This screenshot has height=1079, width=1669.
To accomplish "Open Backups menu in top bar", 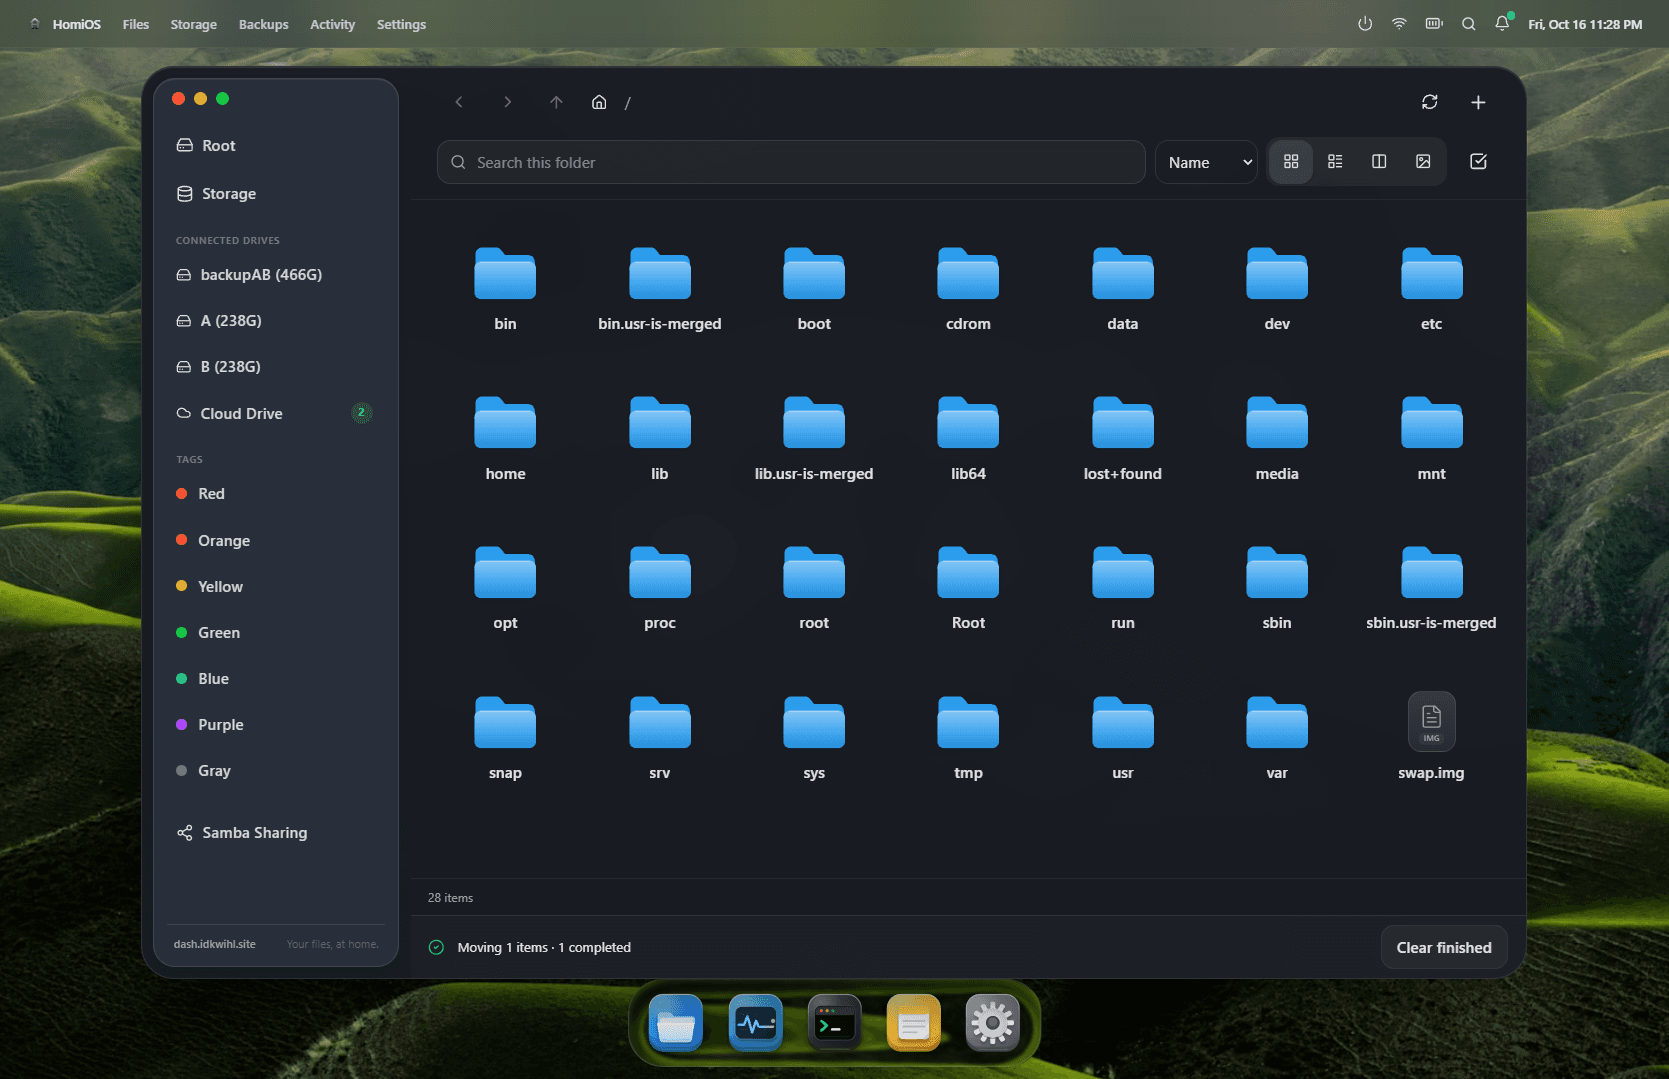I will pyautogui.click(x=263, y=24).
